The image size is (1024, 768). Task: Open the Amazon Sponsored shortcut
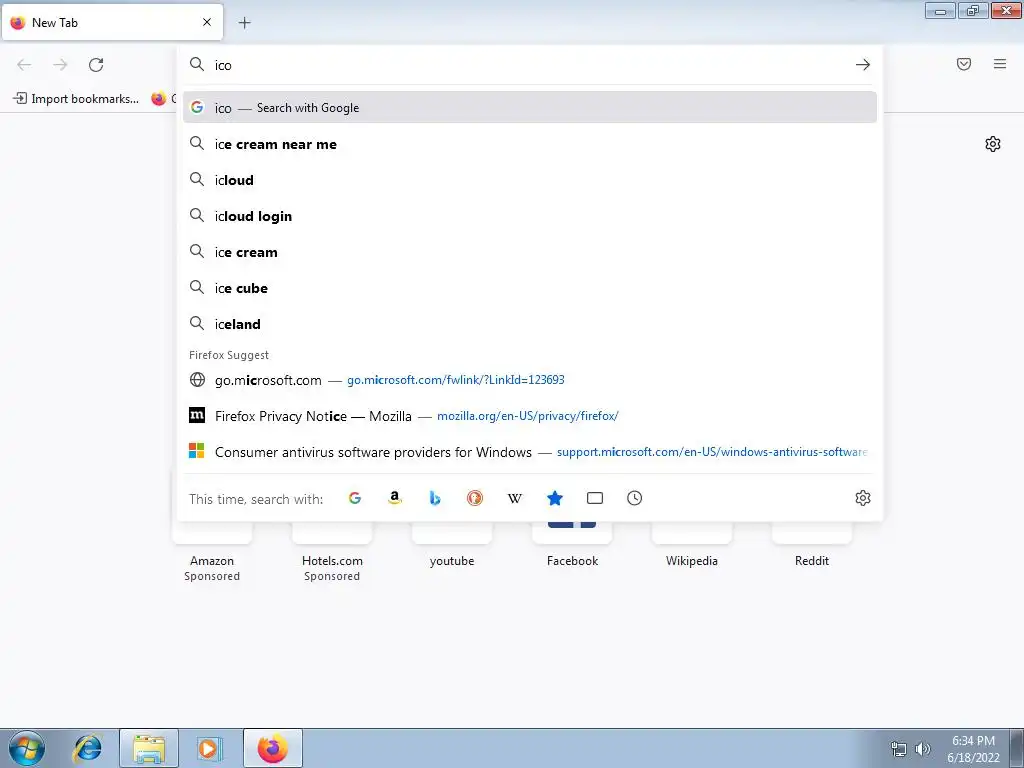click(x=212, y=552)
